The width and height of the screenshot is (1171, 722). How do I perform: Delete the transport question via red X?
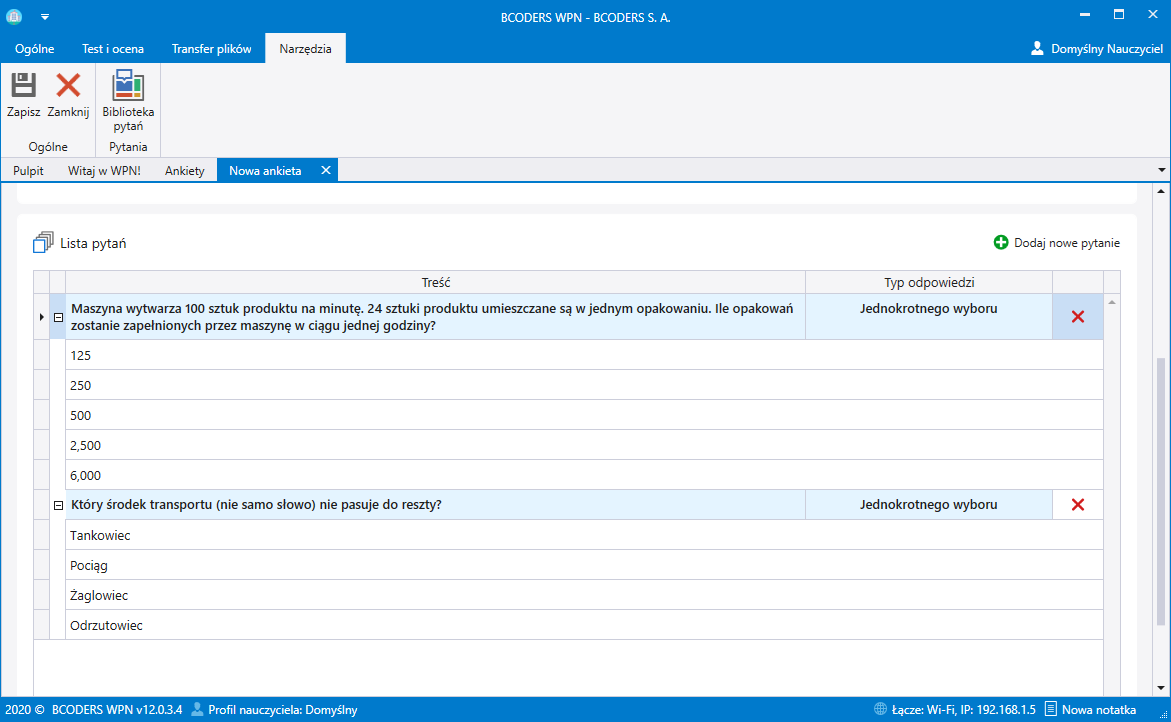[x=1078, y=505]
